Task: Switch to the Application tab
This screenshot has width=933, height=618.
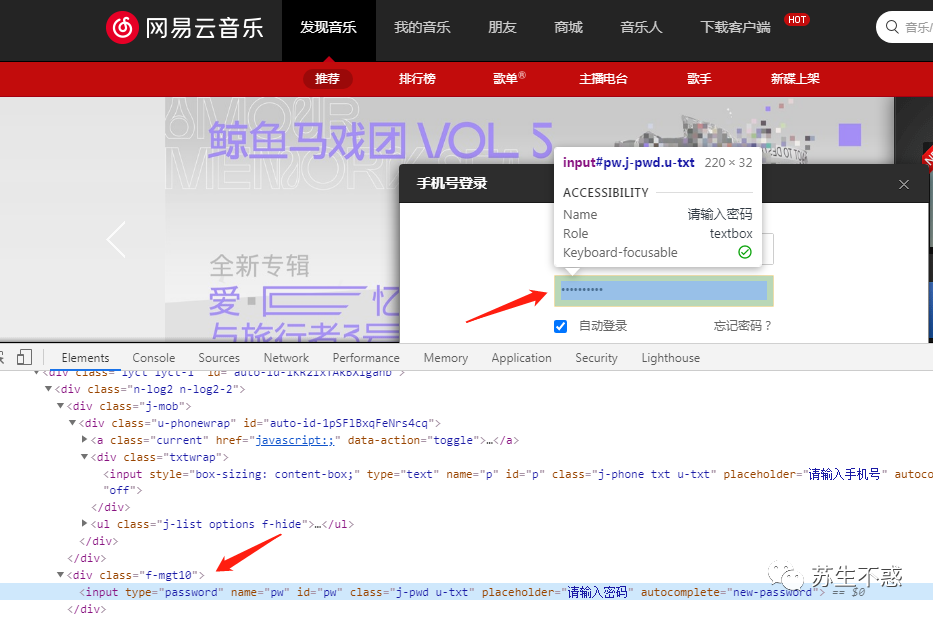Action: [x=521, y=357]
